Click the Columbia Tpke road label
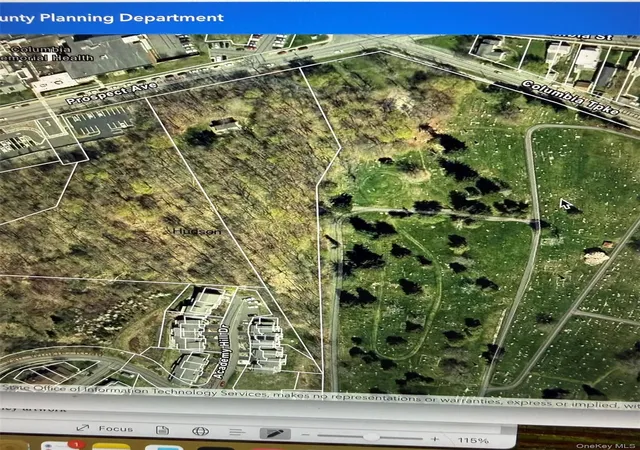 pos(571,98)
